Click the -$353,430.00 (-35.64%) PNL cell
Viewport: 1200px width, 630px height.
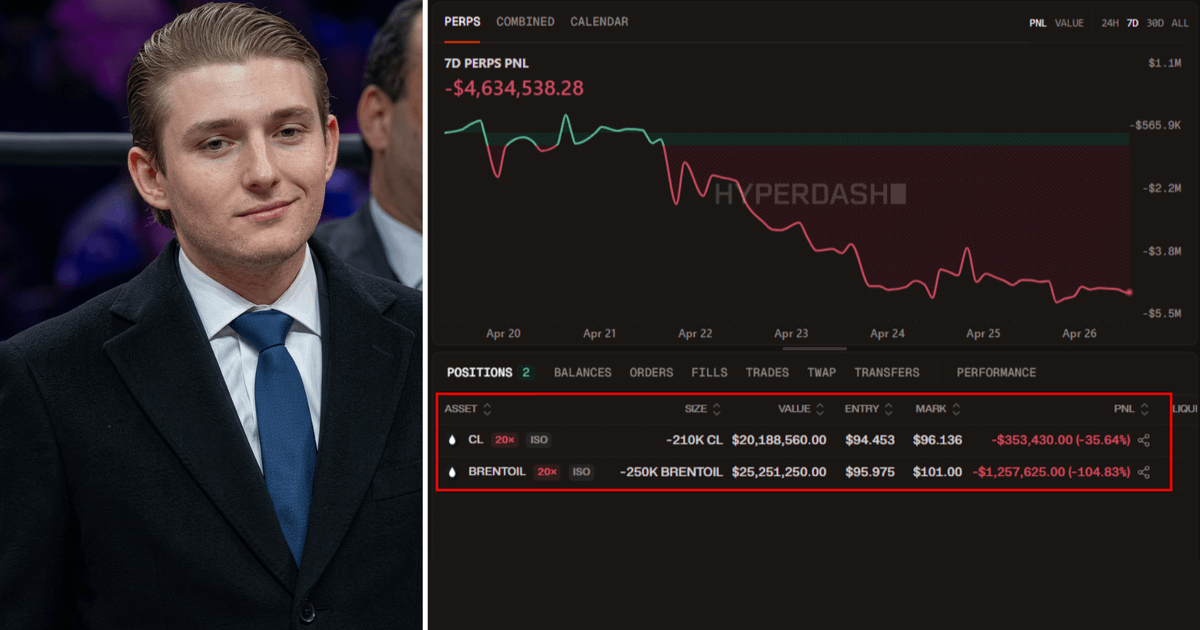(1061, 440)
